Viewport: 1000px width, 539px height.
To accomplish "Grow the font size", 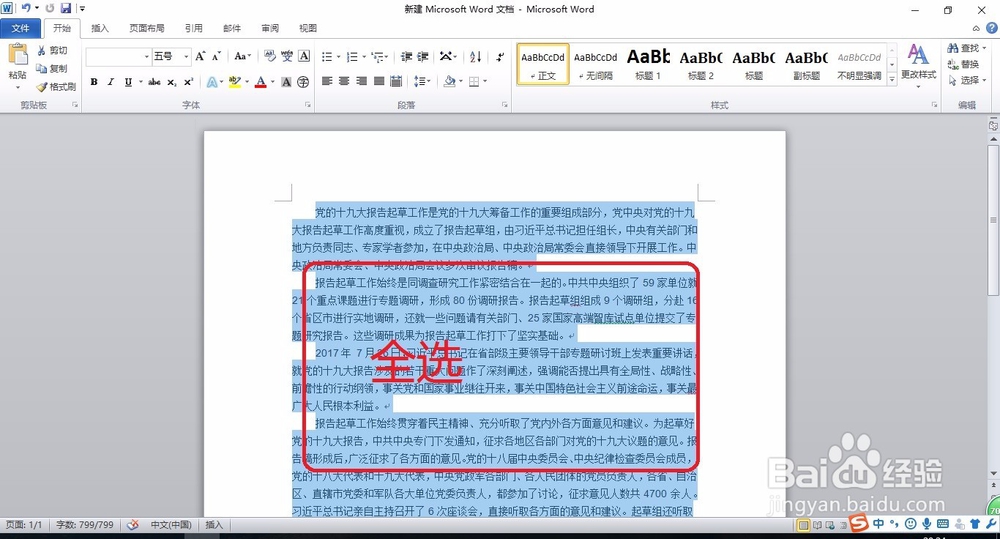I will [x=200, y=56].
